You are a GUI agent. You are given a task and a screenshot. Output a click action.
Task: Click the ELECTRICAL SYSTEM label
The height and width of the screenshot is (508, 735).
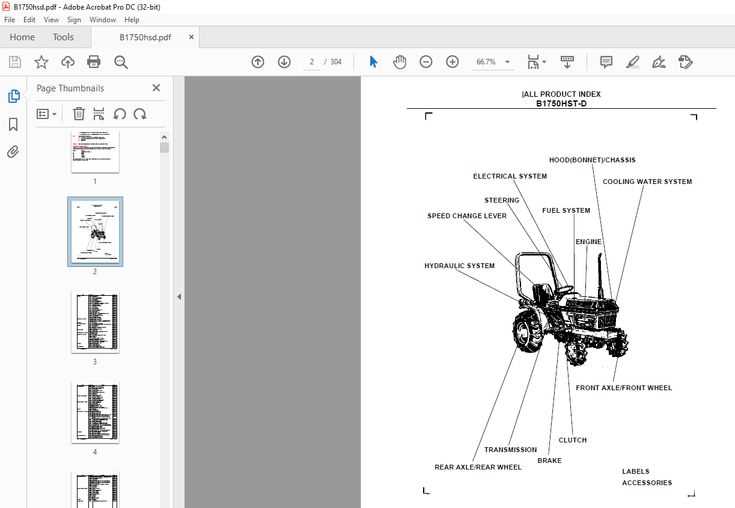point(510,176)
